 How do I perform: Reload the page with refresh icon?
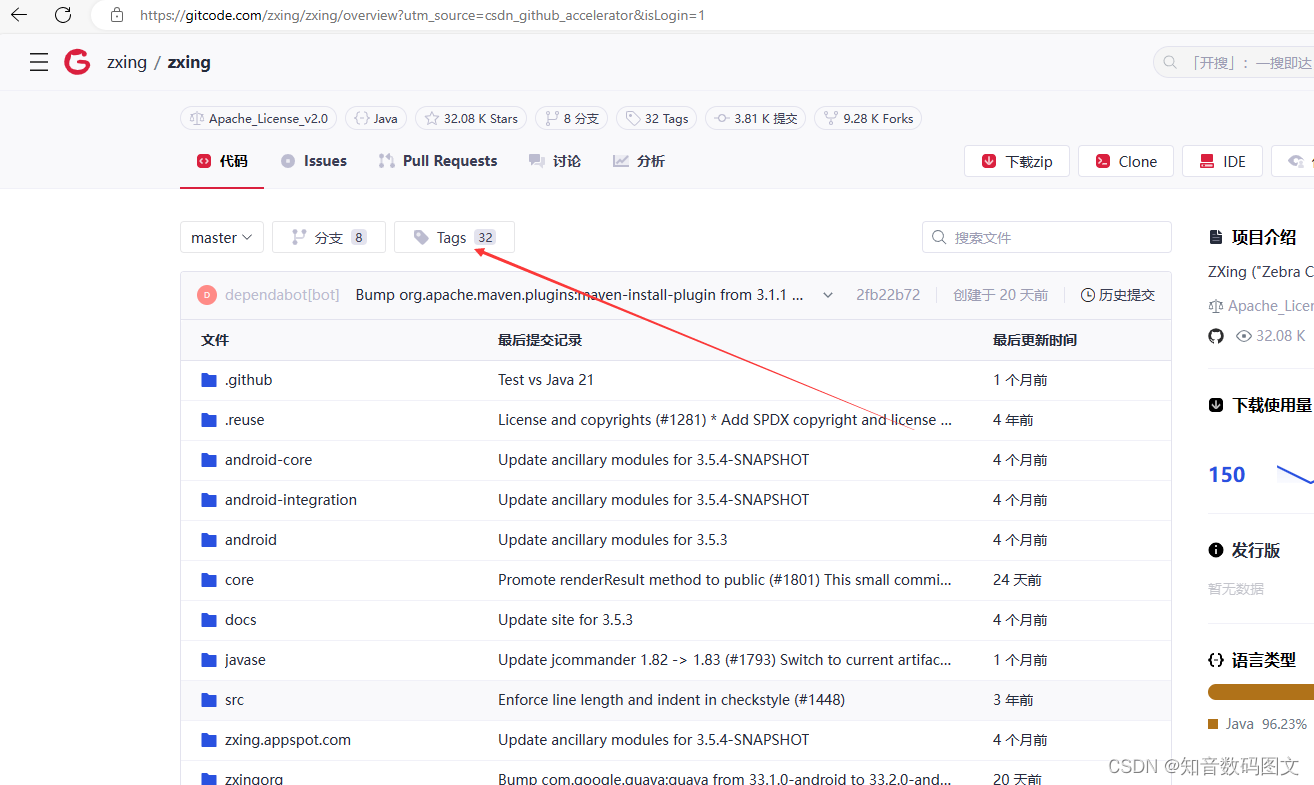63,15
